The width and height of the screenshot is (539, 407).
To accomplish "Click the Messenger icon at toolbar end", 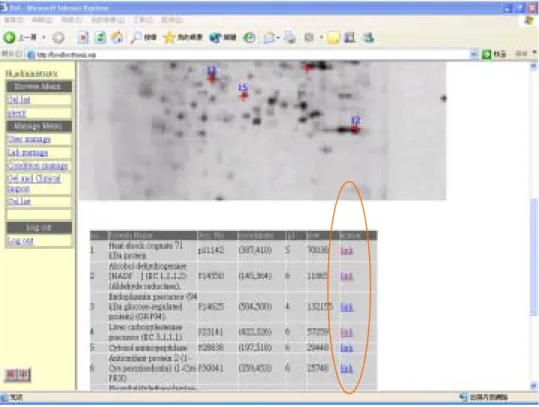I will [368, 37].
